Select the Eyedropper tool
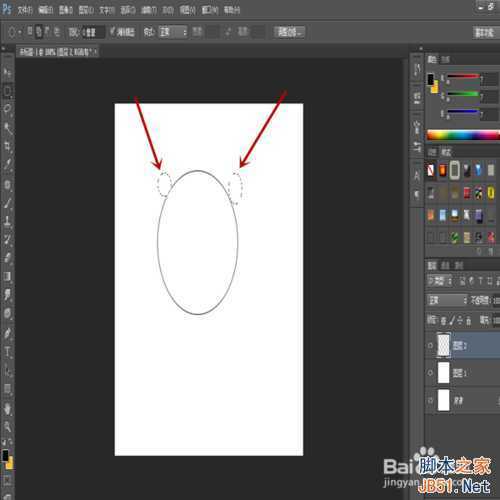Image resolution: width=500 pixels, height=500 pixels. click(7, 164)
